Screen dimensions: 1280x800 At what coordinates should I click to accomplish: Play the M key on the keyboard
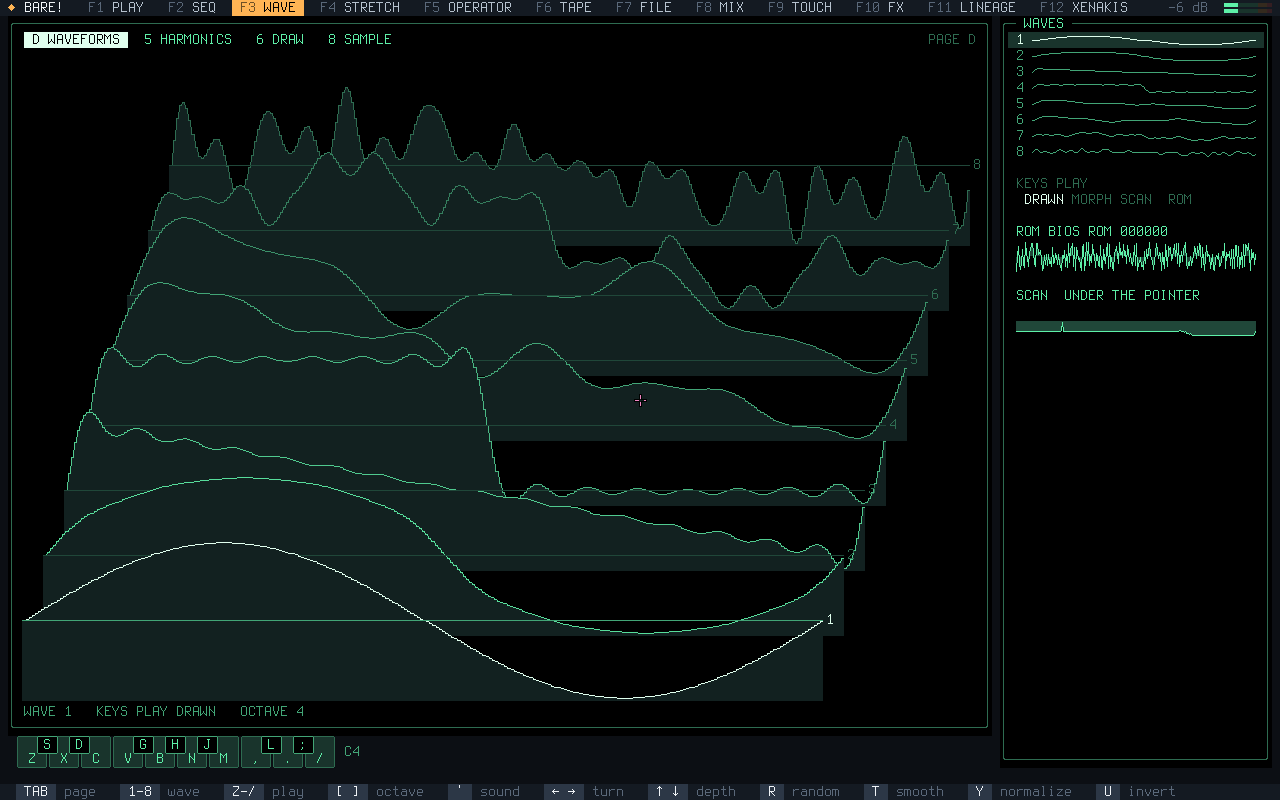tap(225, 758)
